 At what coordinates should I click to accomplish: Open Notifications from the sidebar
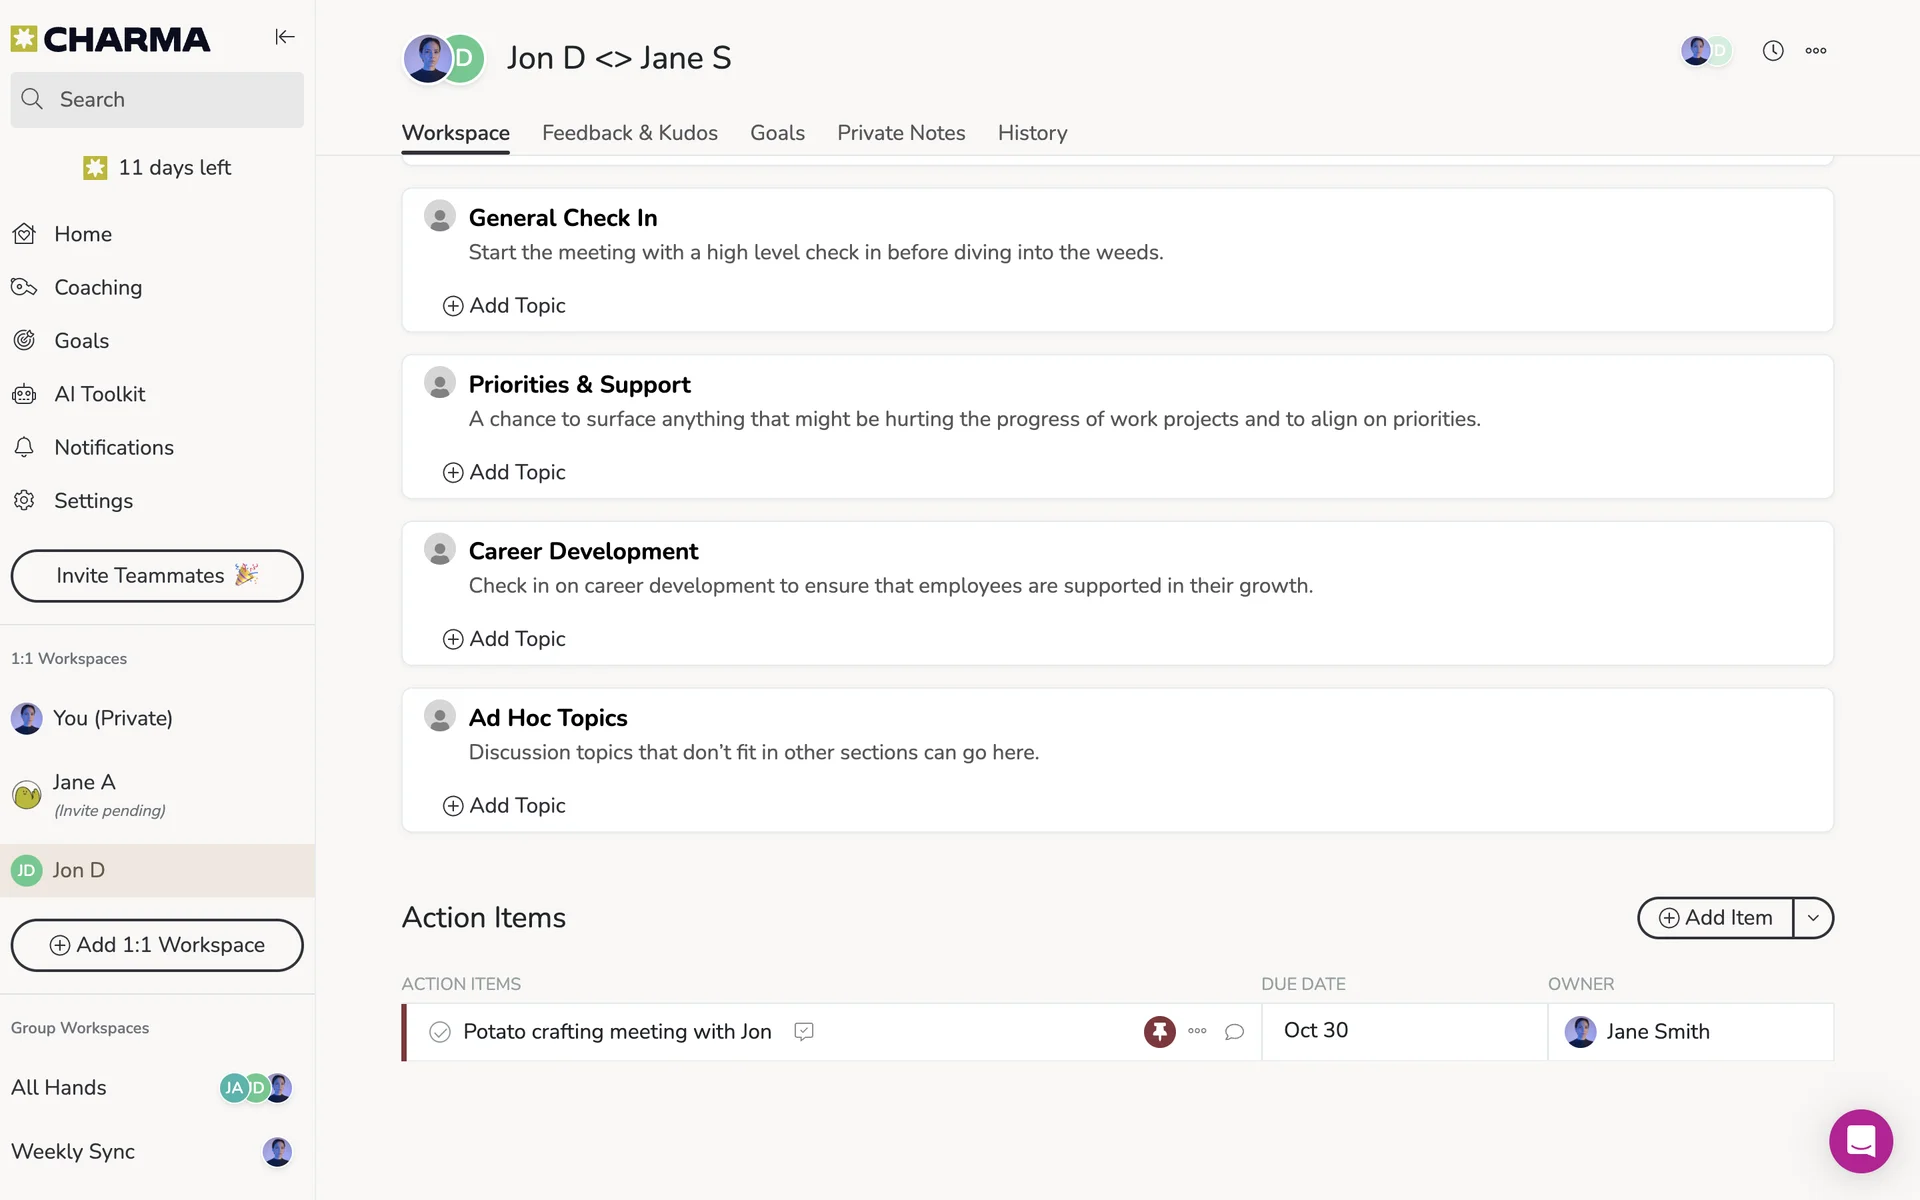pyautogui.click(x=113, y=447)
